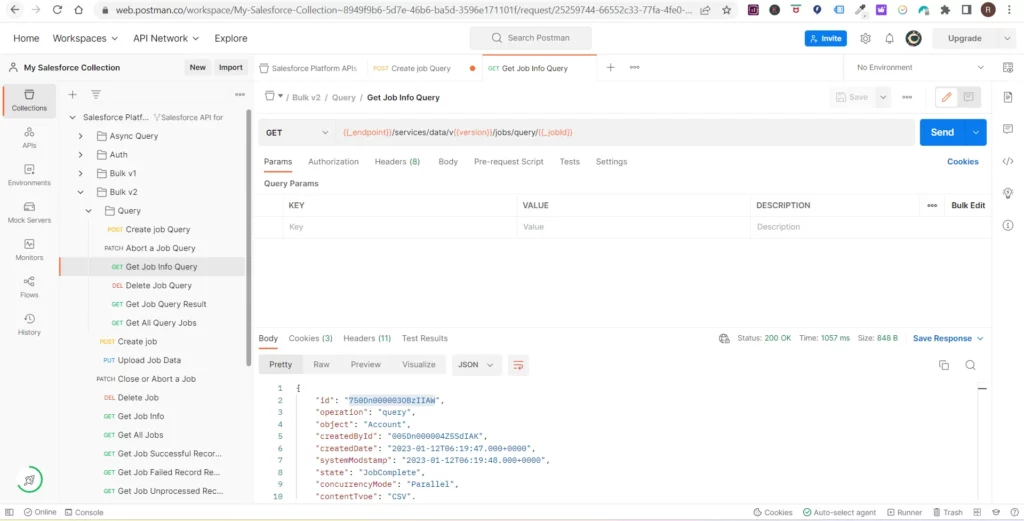
Task: Open the documentation icon in right sidebar
Action: click(x=1008, y=97)
